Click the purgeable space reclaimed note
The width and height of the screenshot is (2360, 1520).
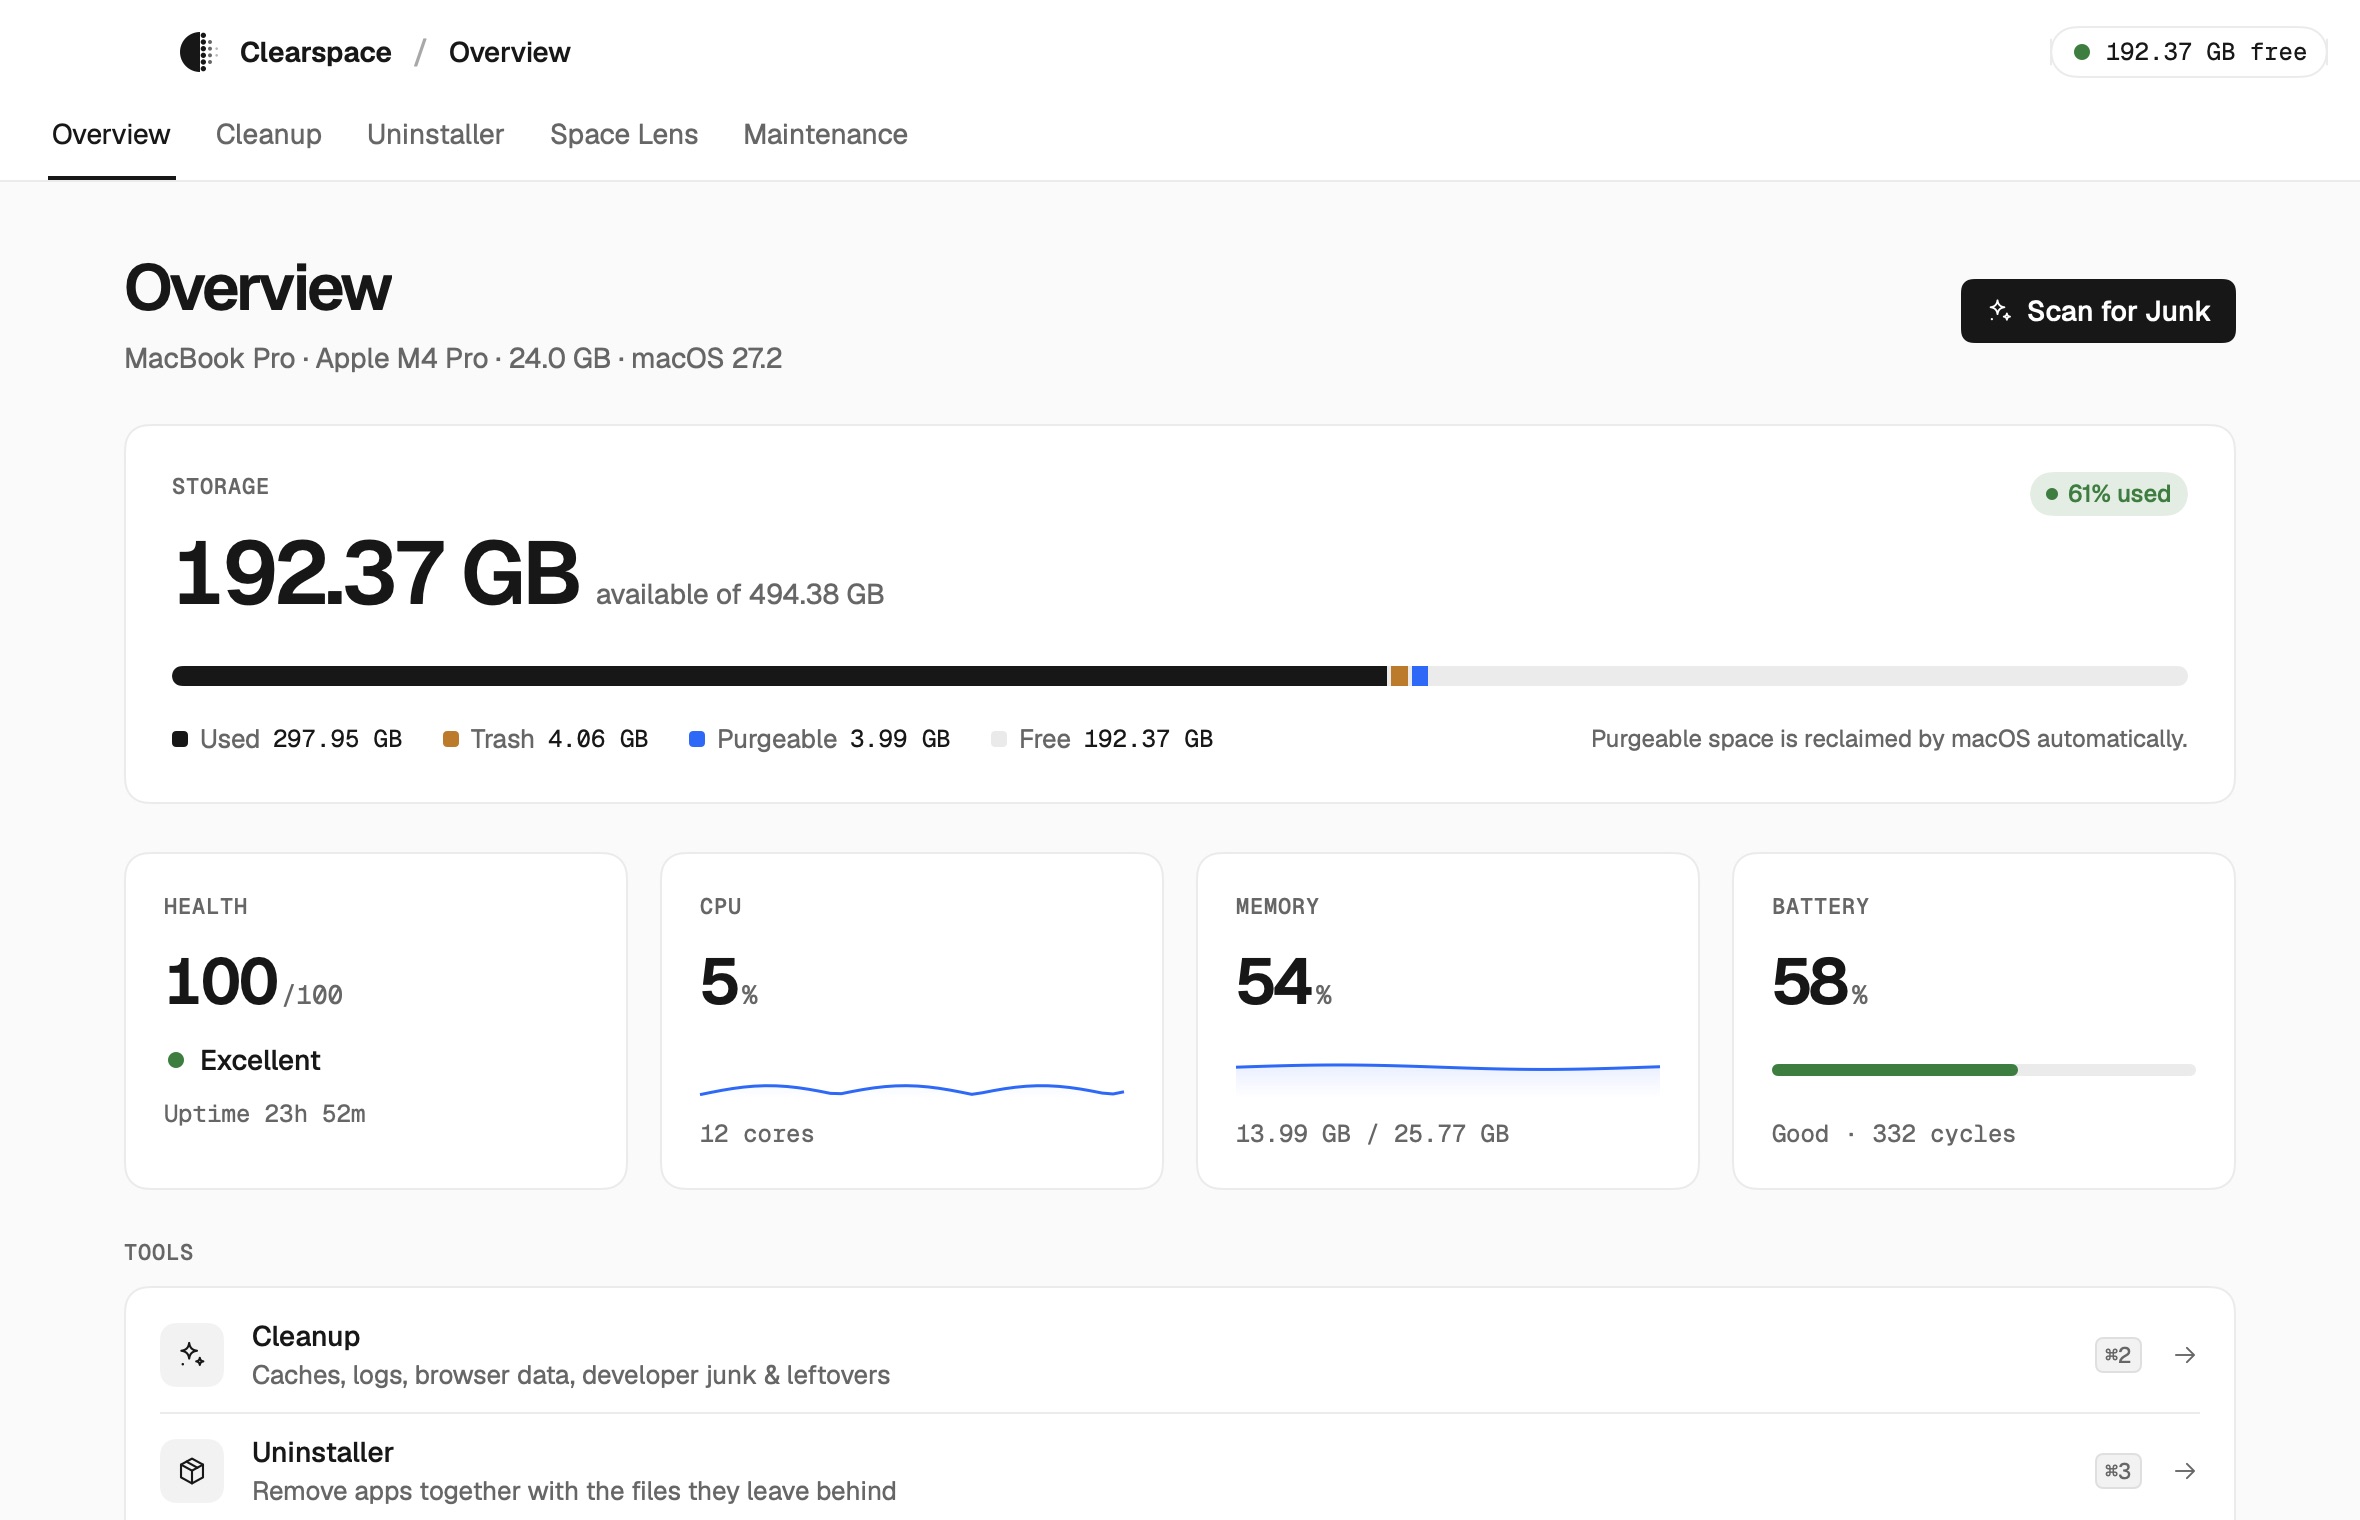point(1889,739)
